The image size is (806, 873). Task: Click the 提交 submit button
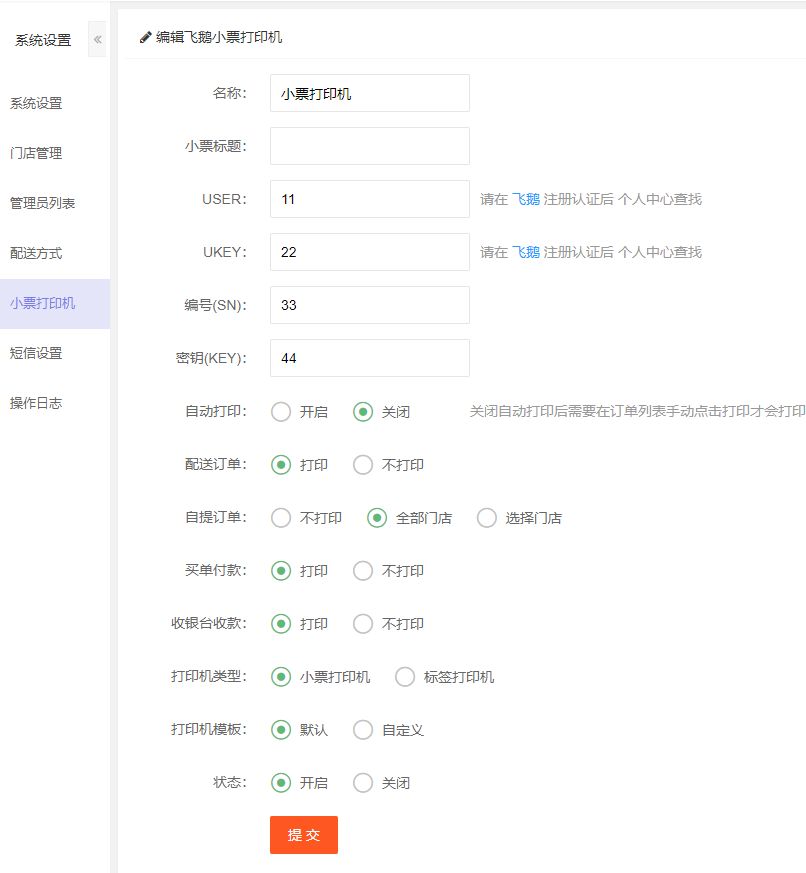(304, 835)
